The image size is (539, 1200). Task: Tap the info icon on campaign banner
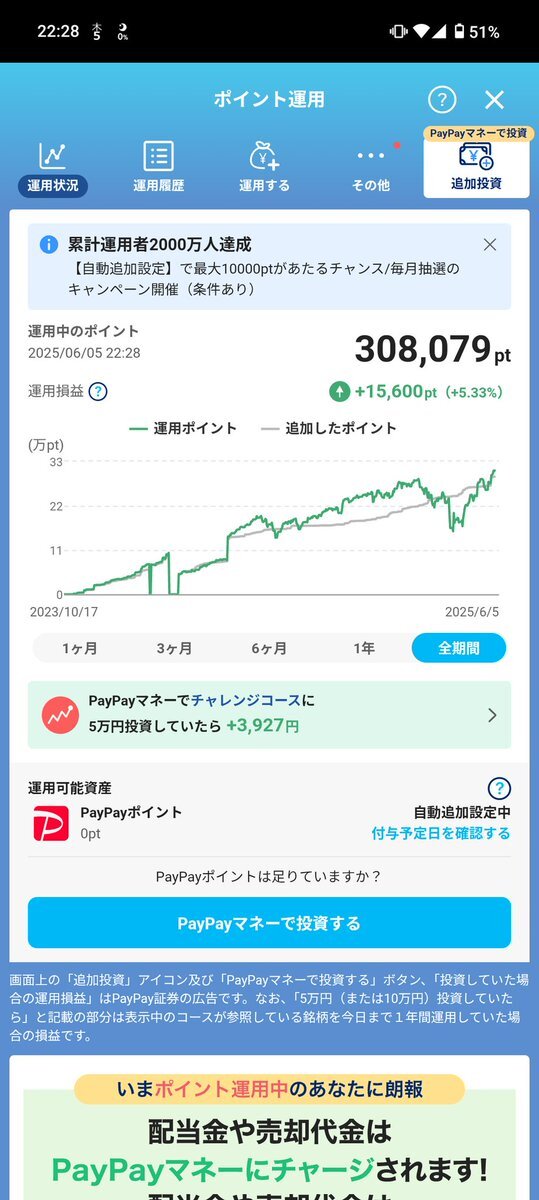(x=49, y=244)
